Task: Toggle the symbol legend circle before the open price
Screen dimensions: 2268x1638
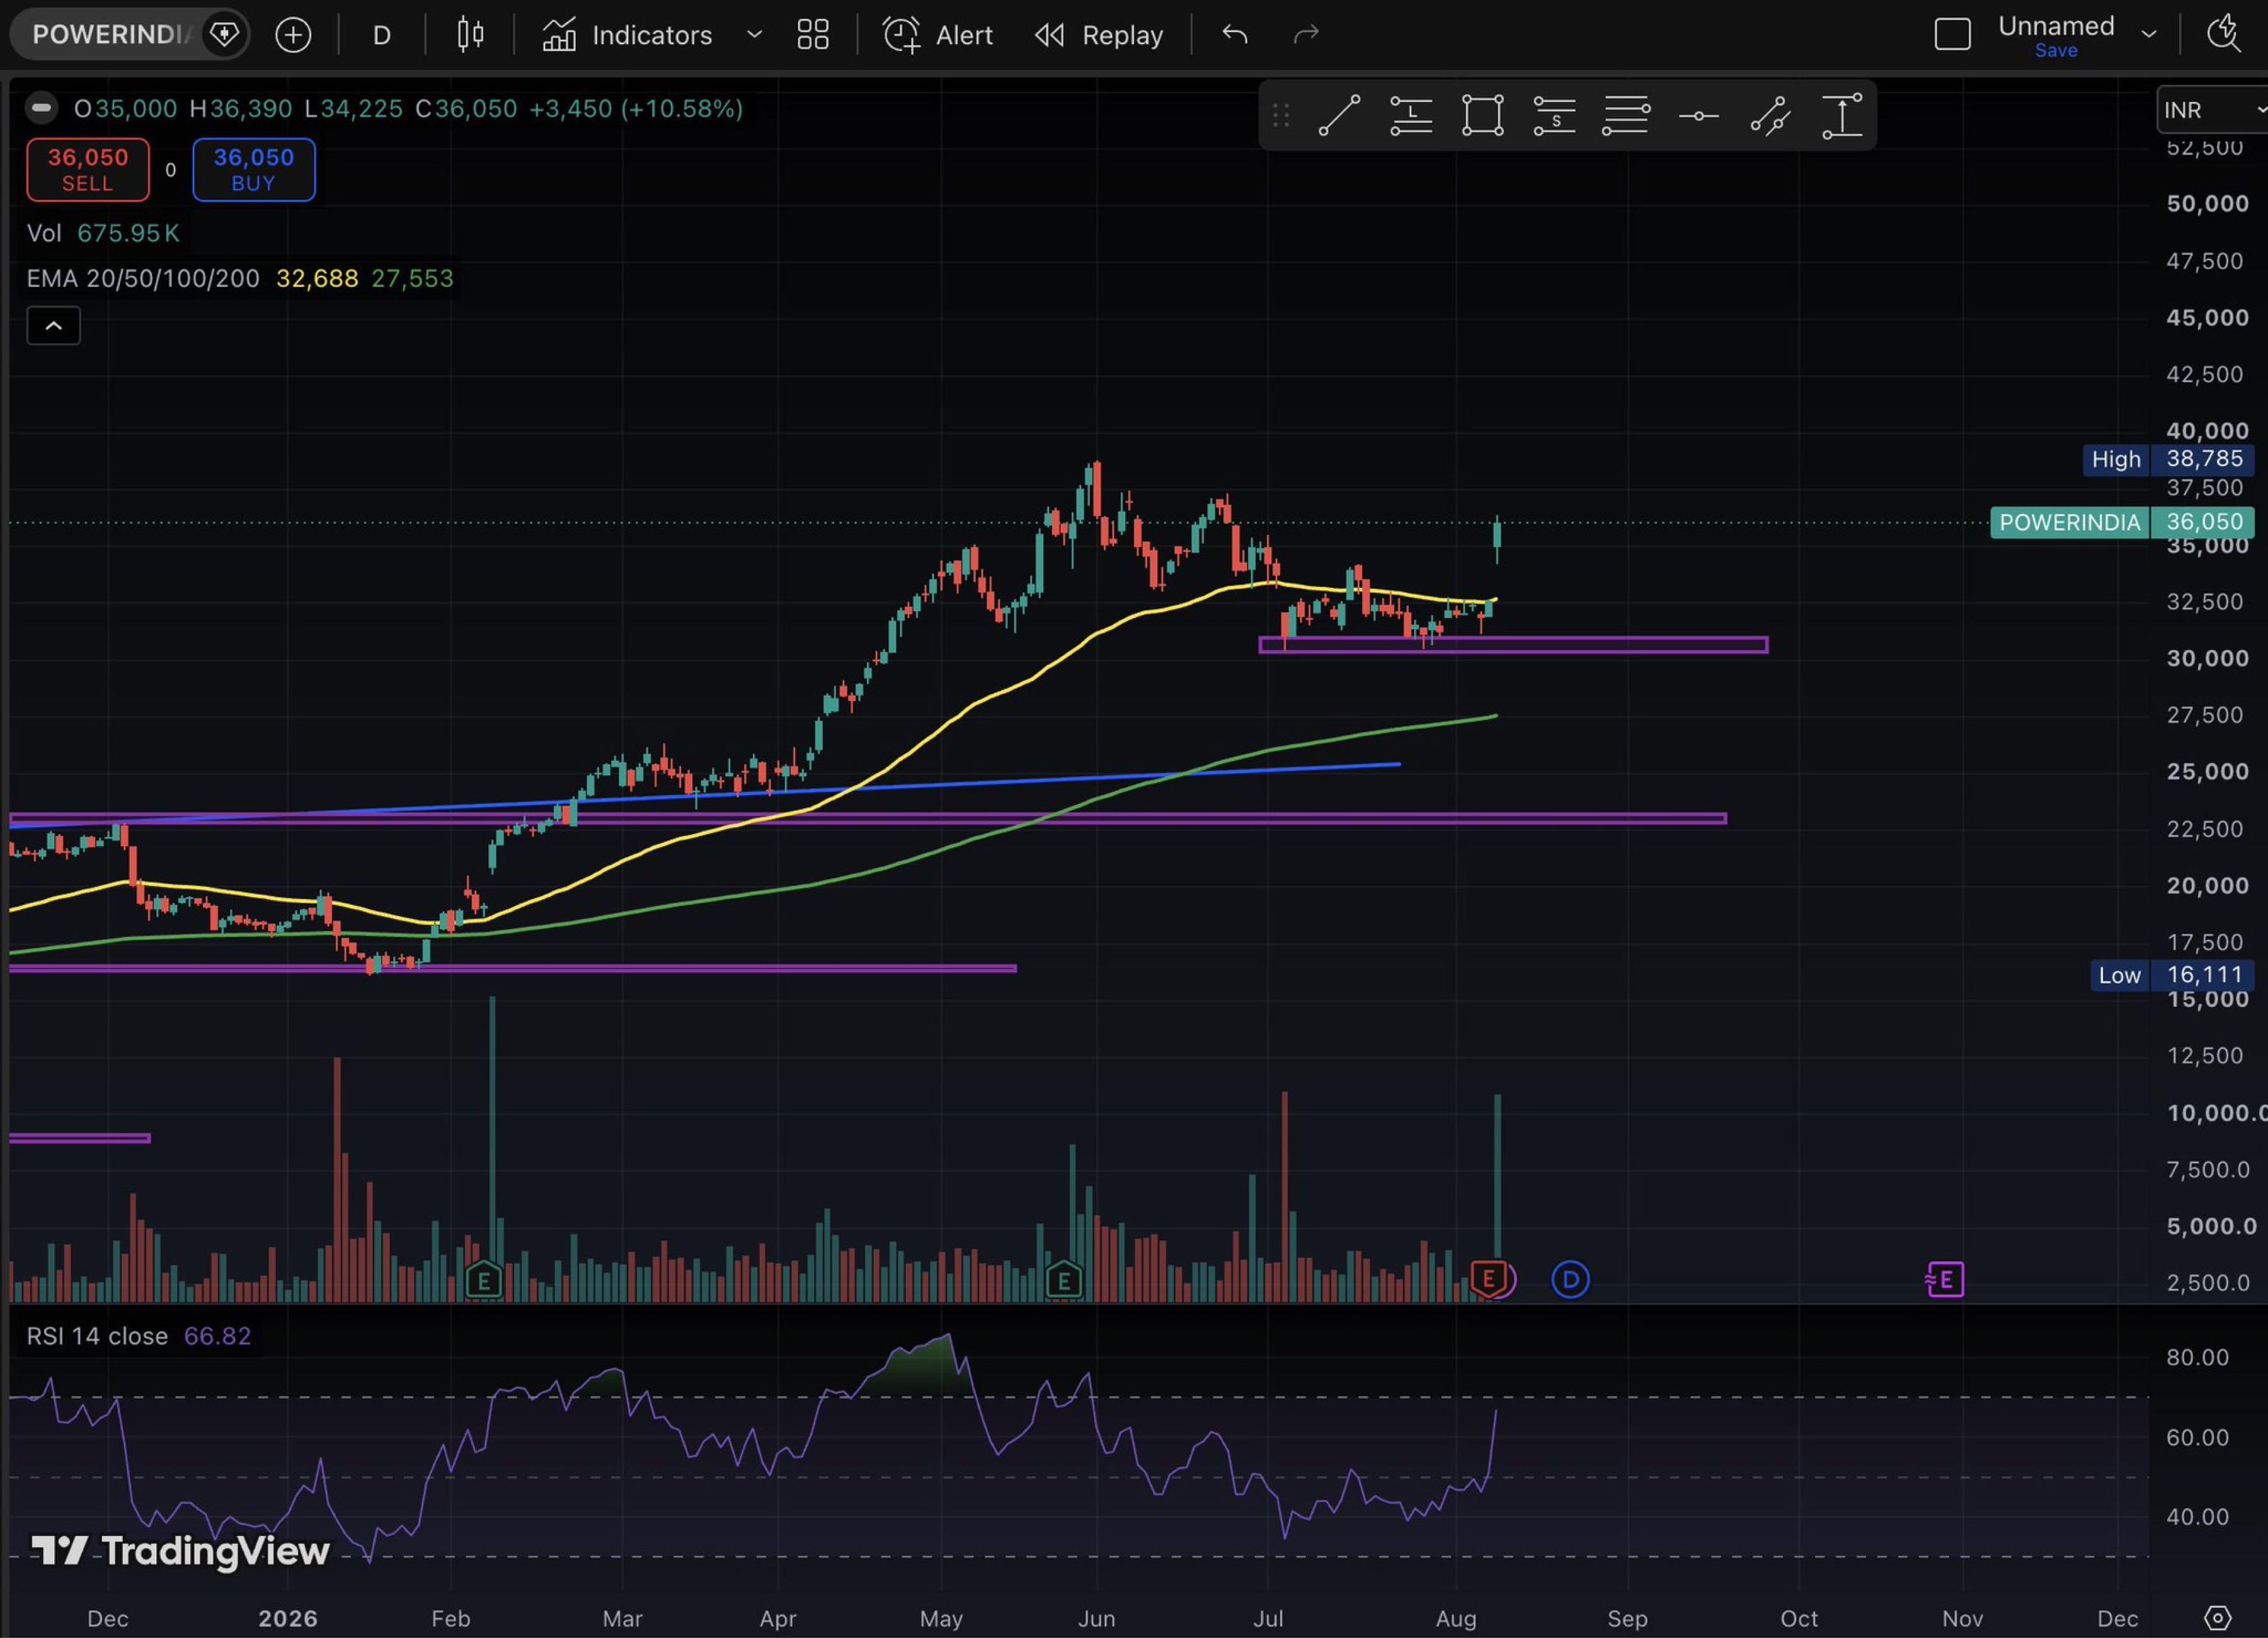Action: point(41,108)
